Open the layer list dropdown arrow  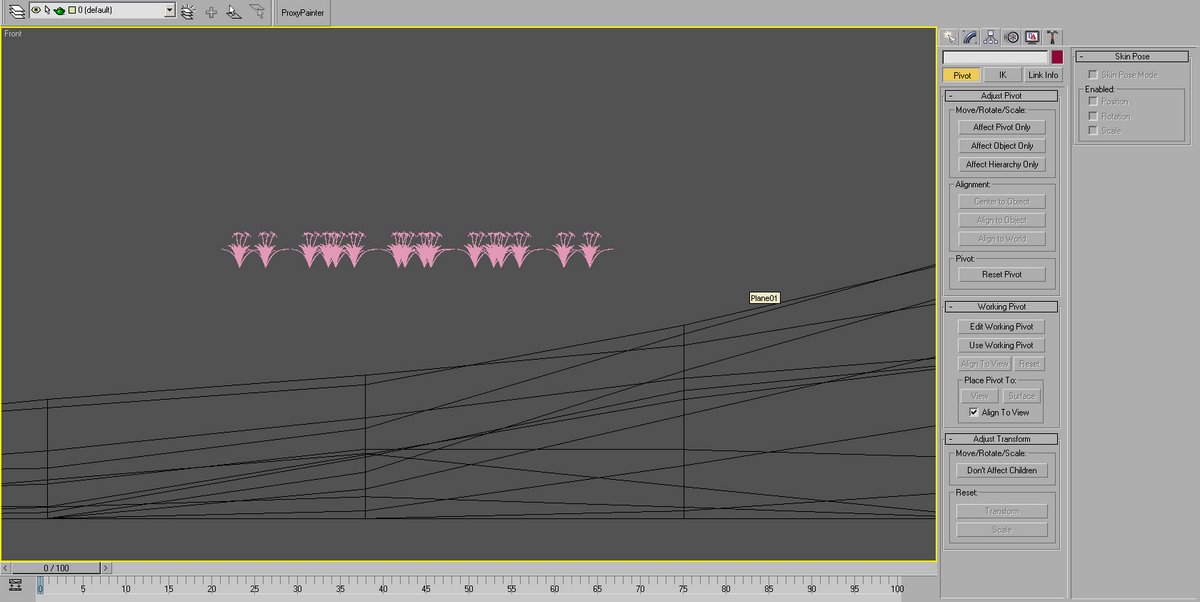coord(169,10)
